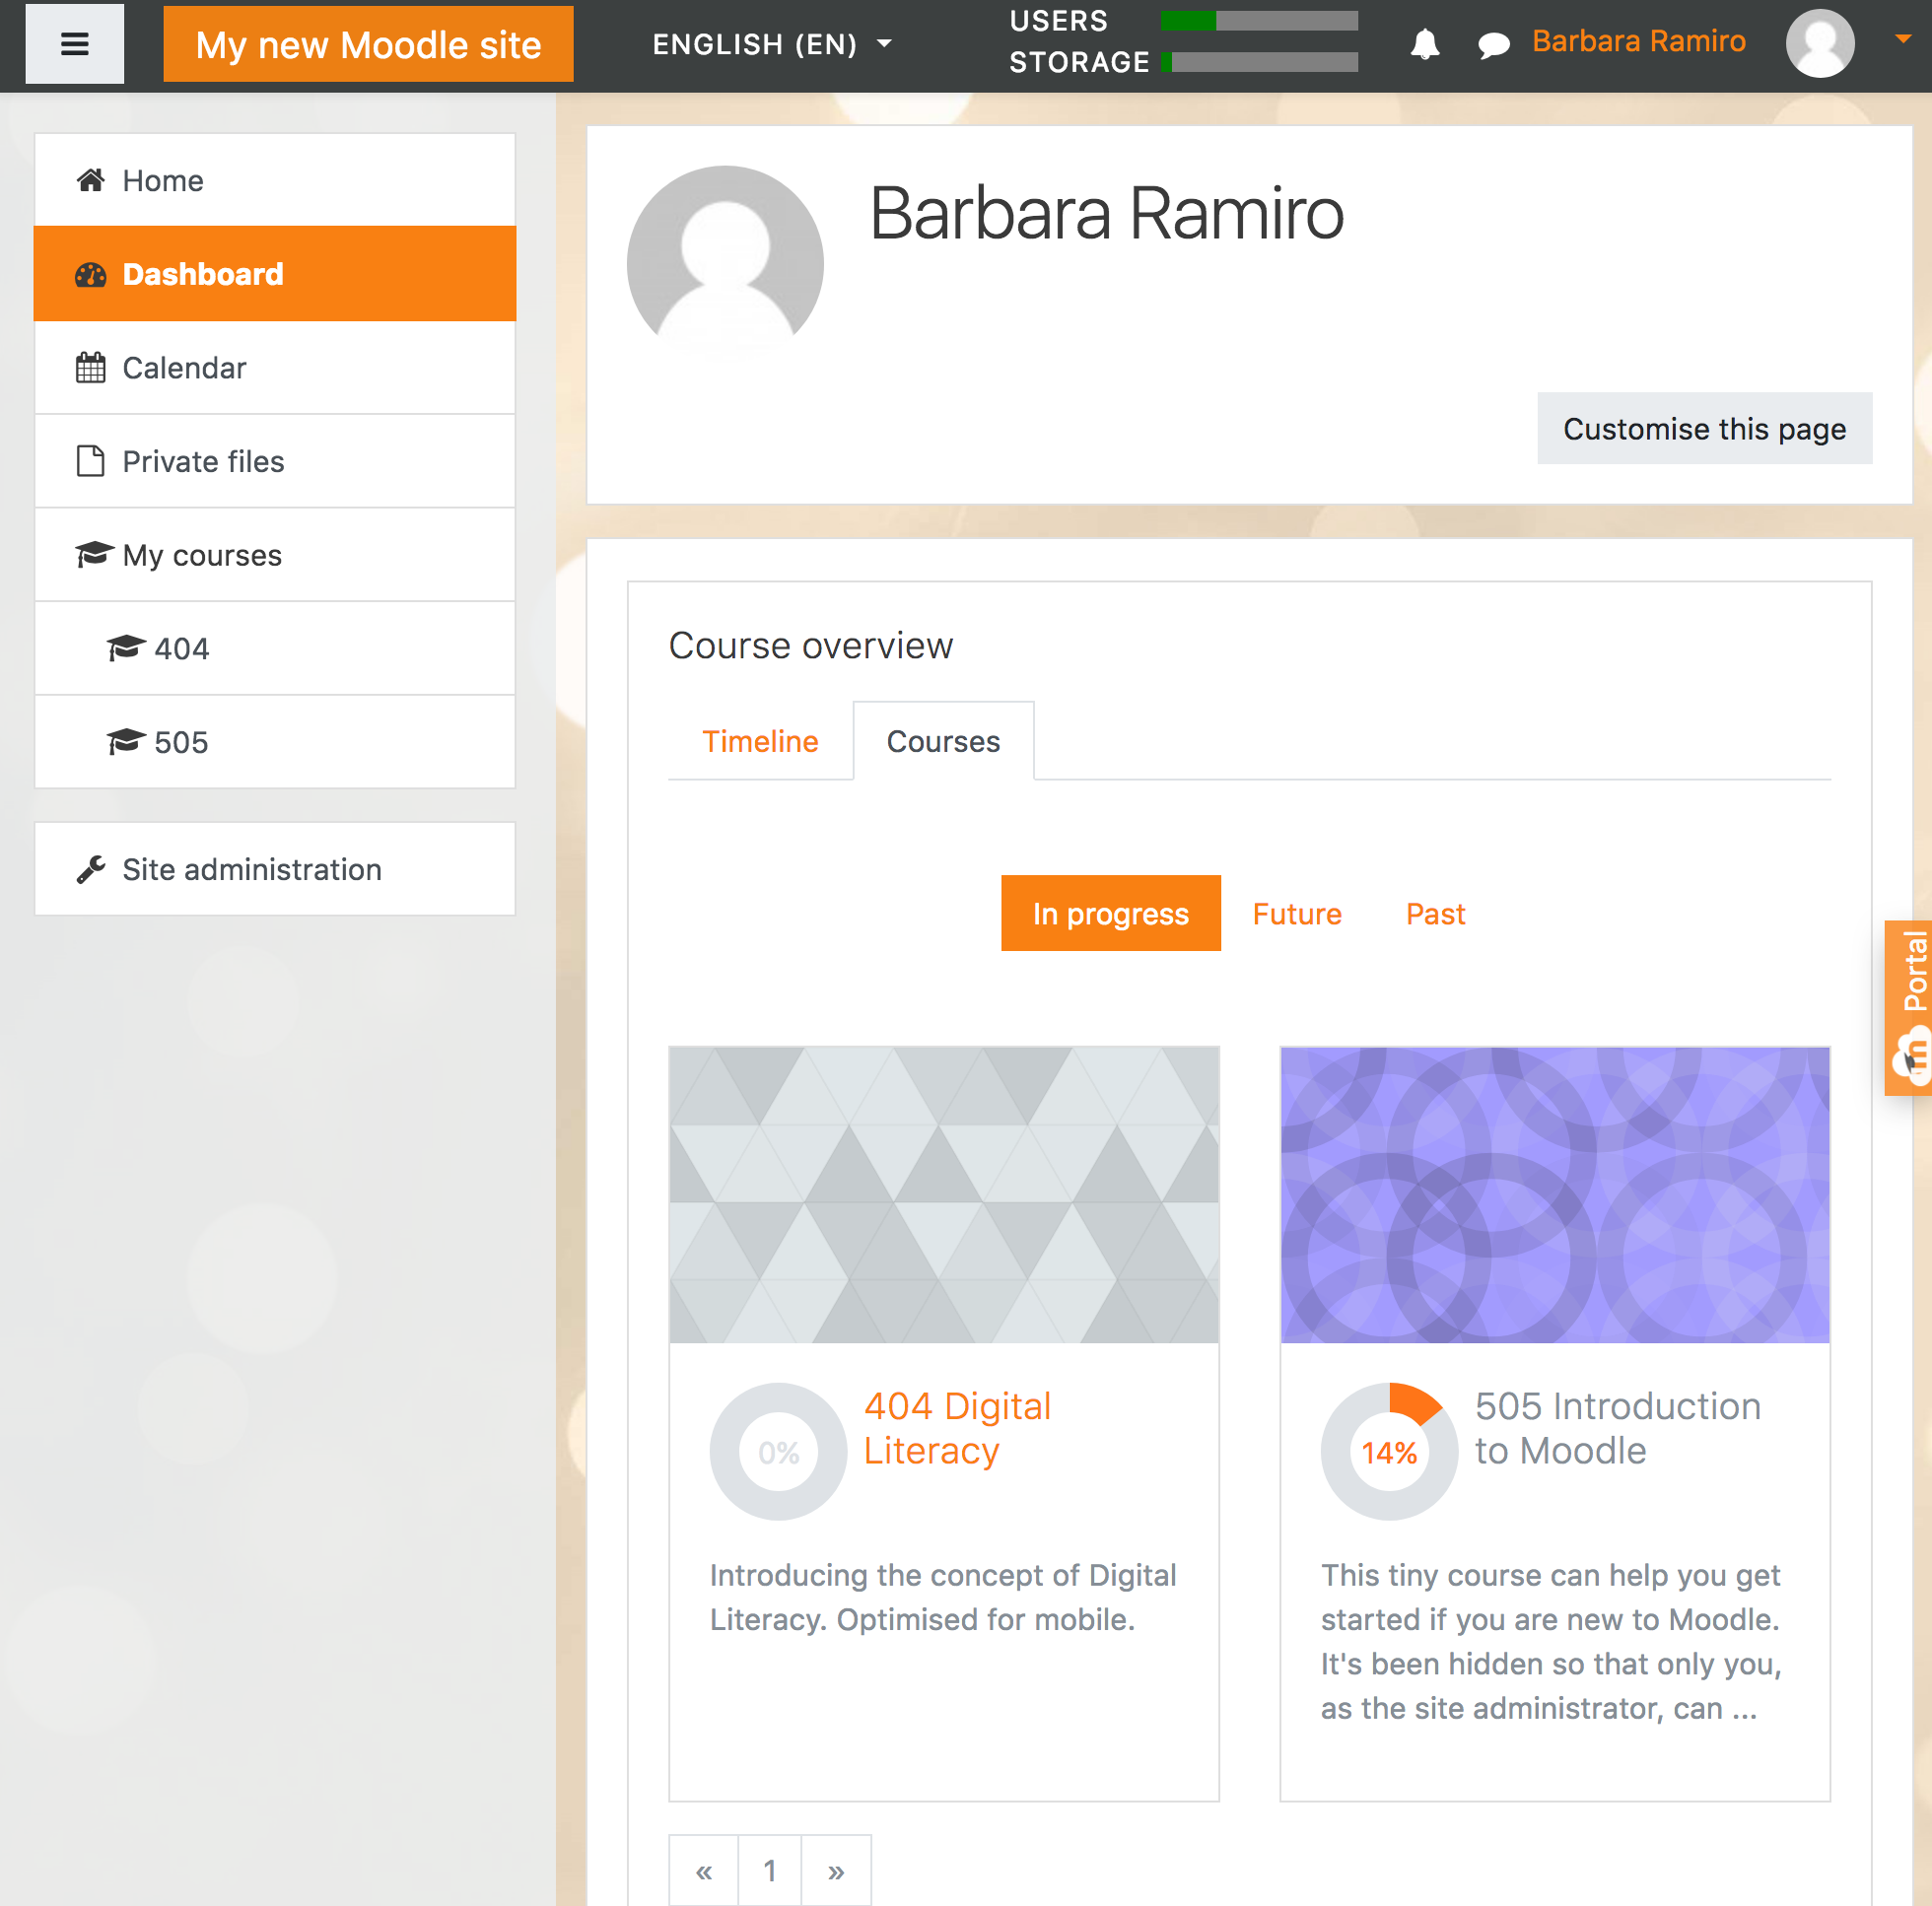1932x1906 pixels.
Task: Click the Private files document icon
Action: [91, 461]
